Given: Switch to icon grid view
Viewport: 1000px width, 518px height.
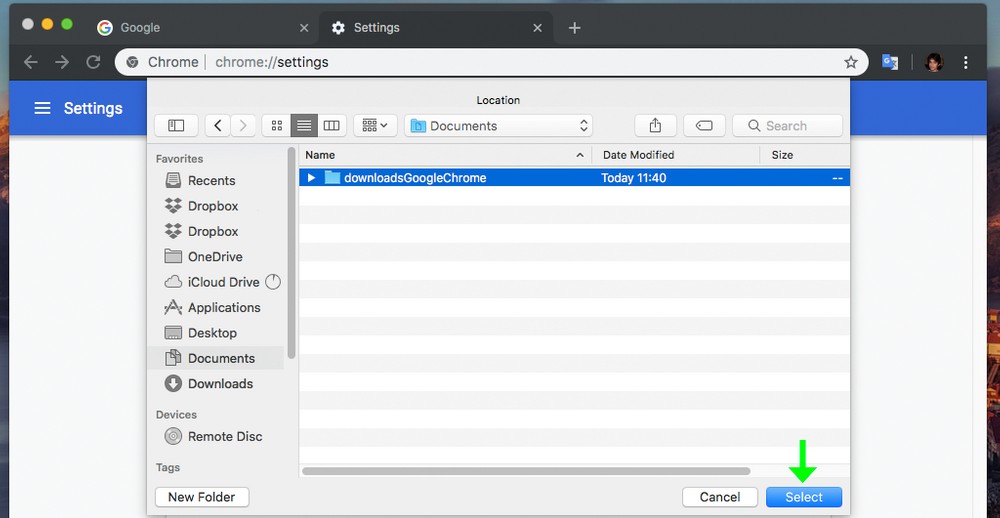Looking at the screenshot, I should (276, 126).
